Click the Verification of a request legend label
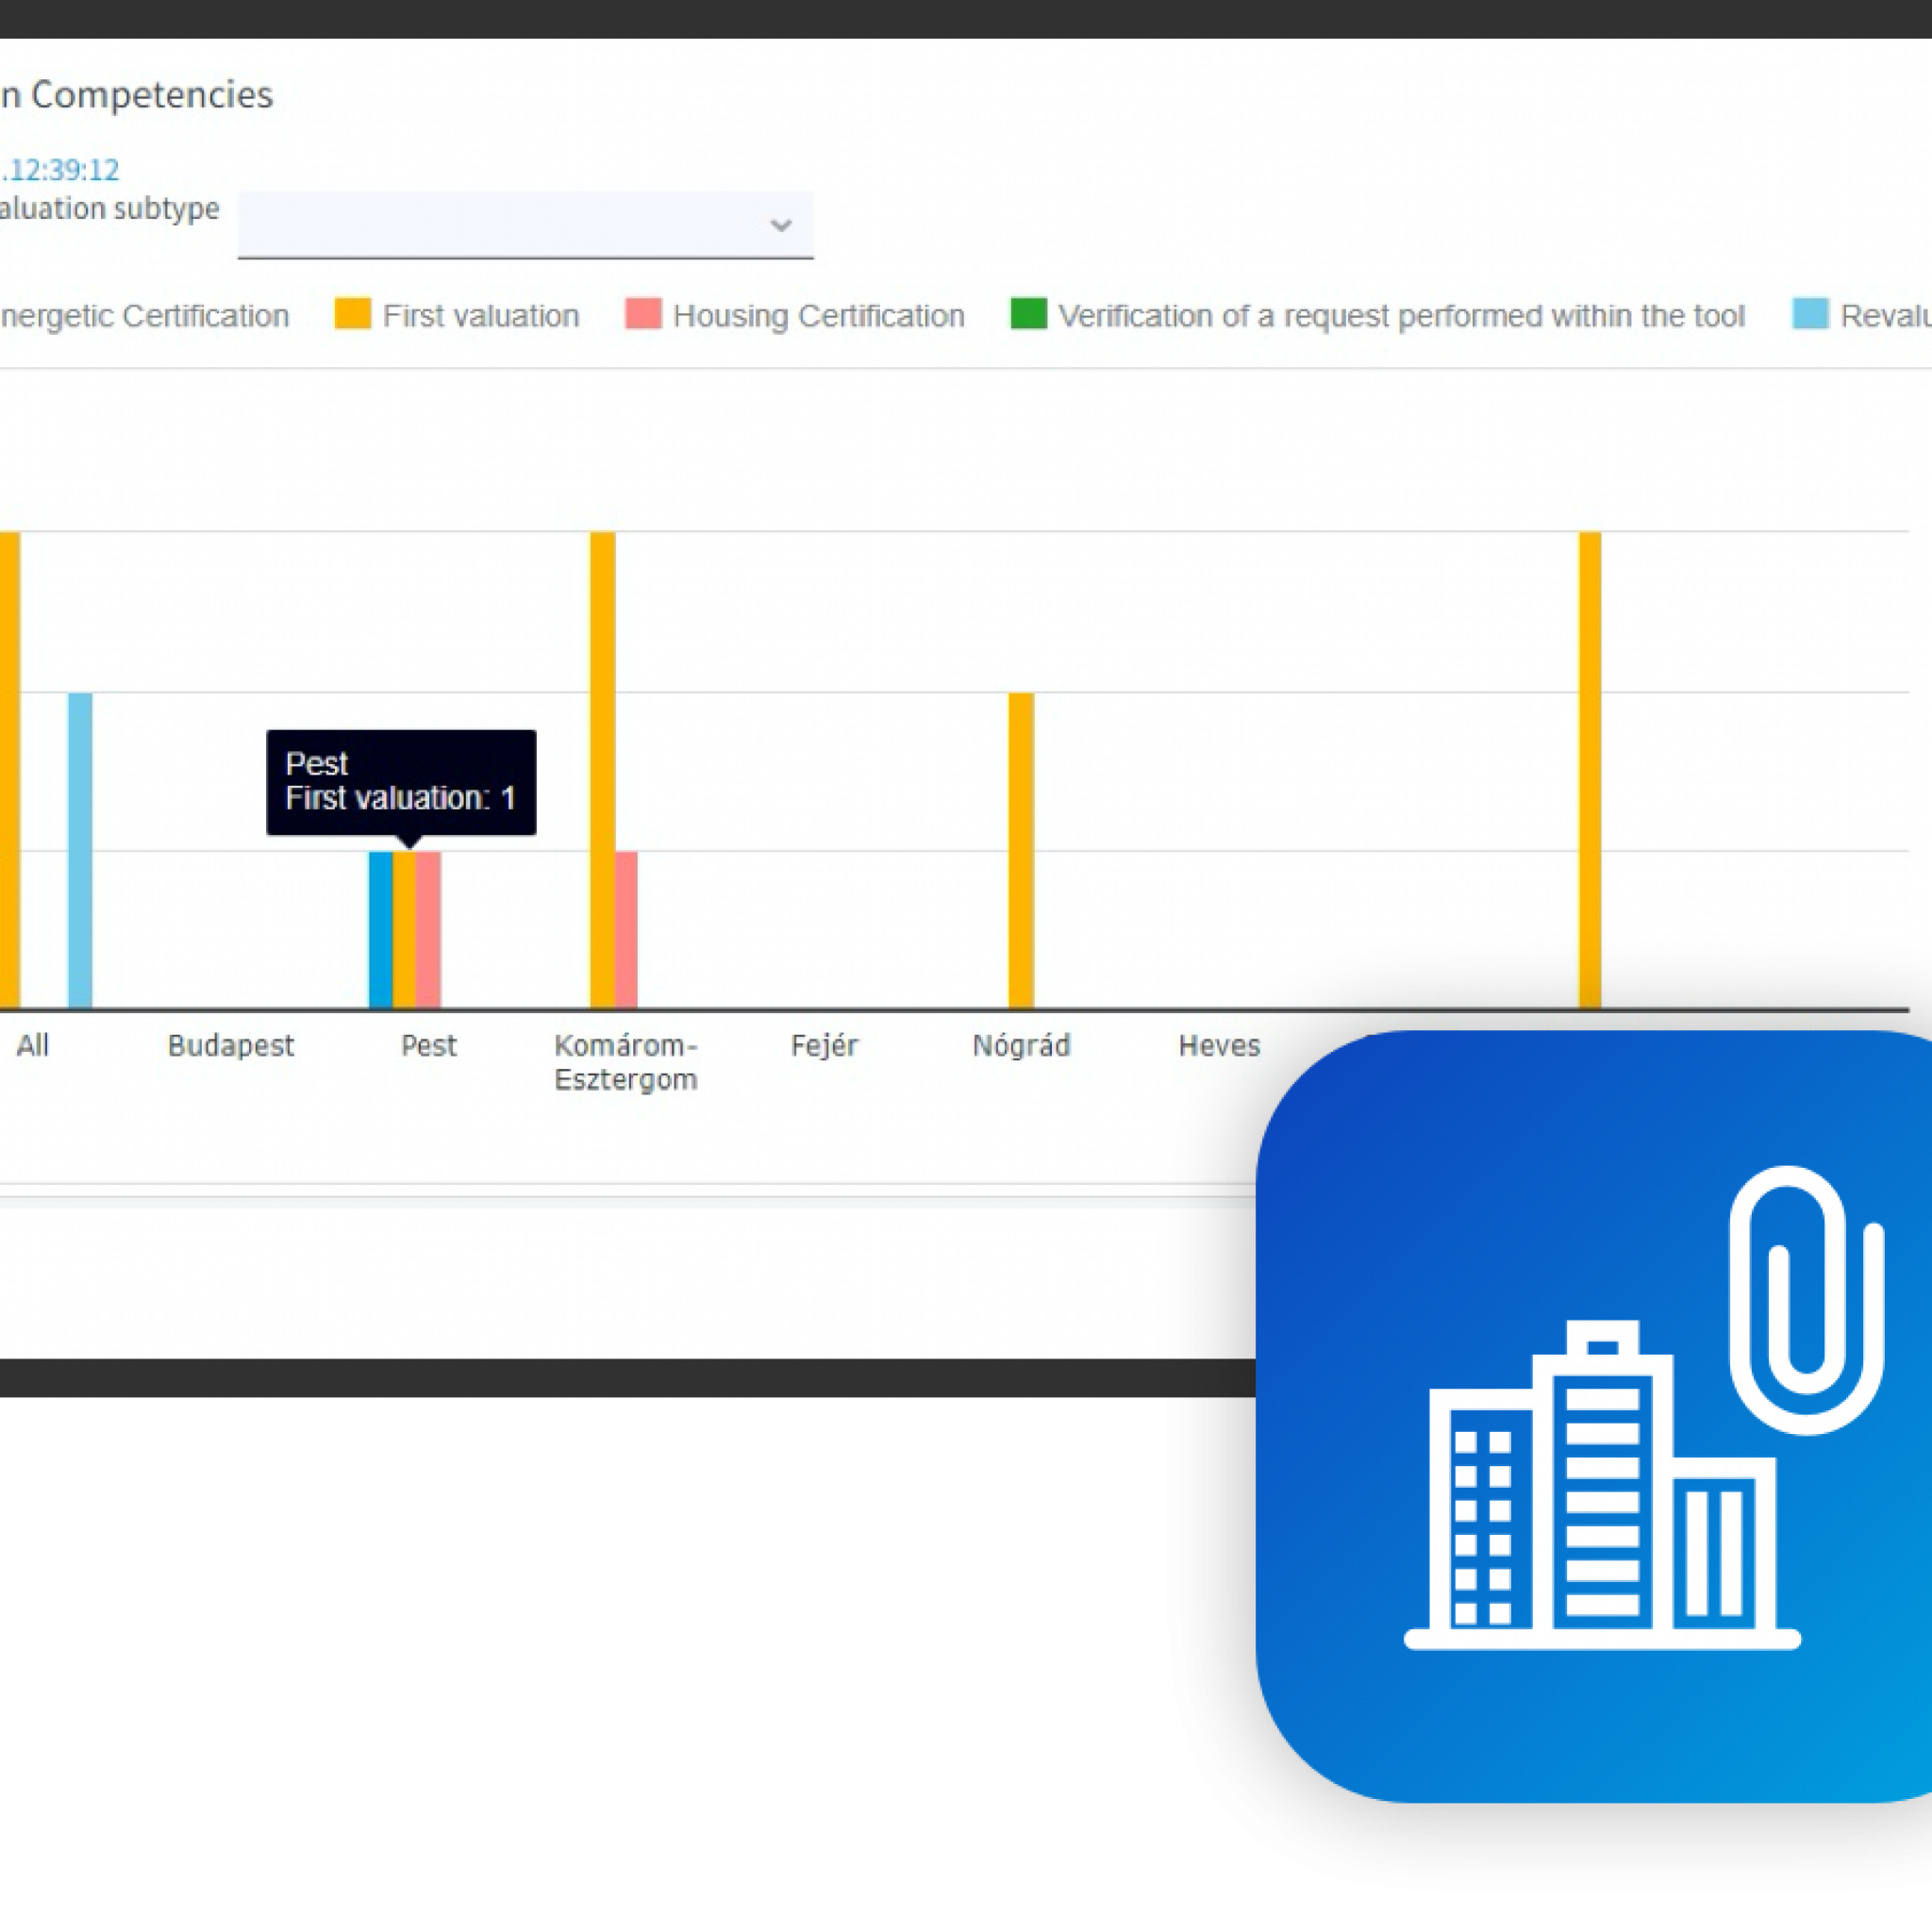 [x=1400, y=316]
